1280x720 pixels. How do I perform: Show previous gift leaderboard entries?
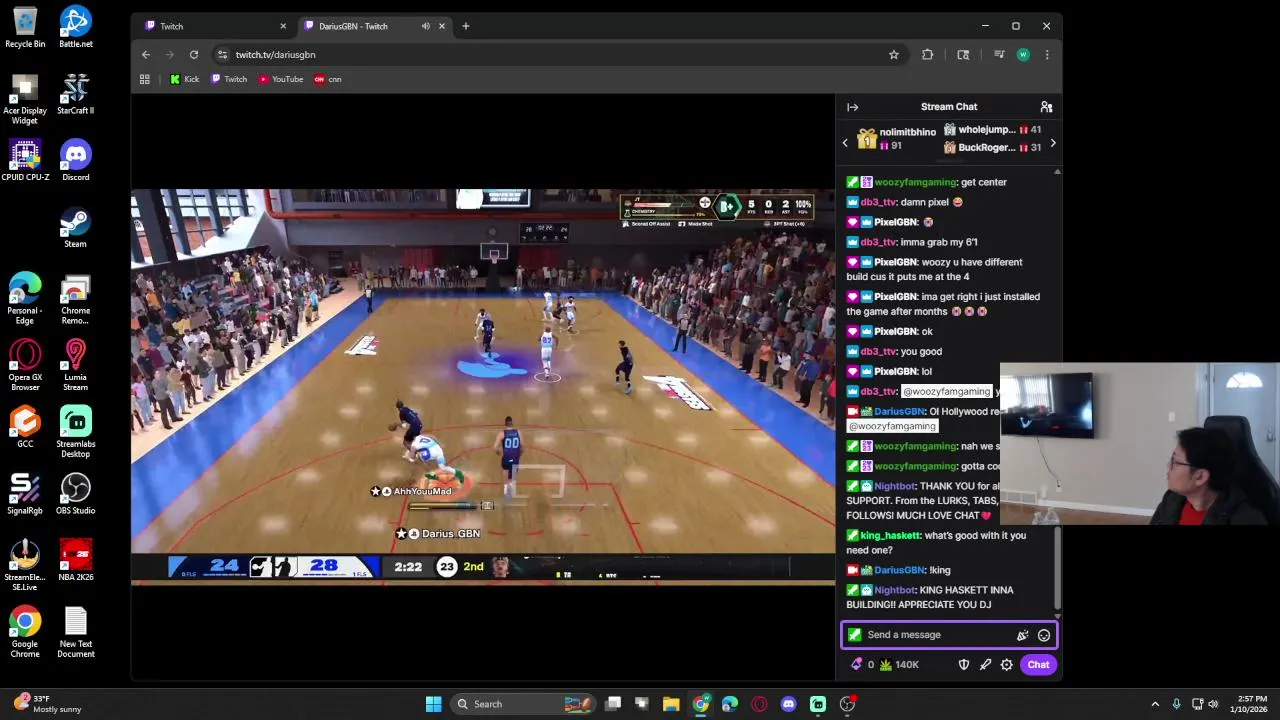pos(845,143)
